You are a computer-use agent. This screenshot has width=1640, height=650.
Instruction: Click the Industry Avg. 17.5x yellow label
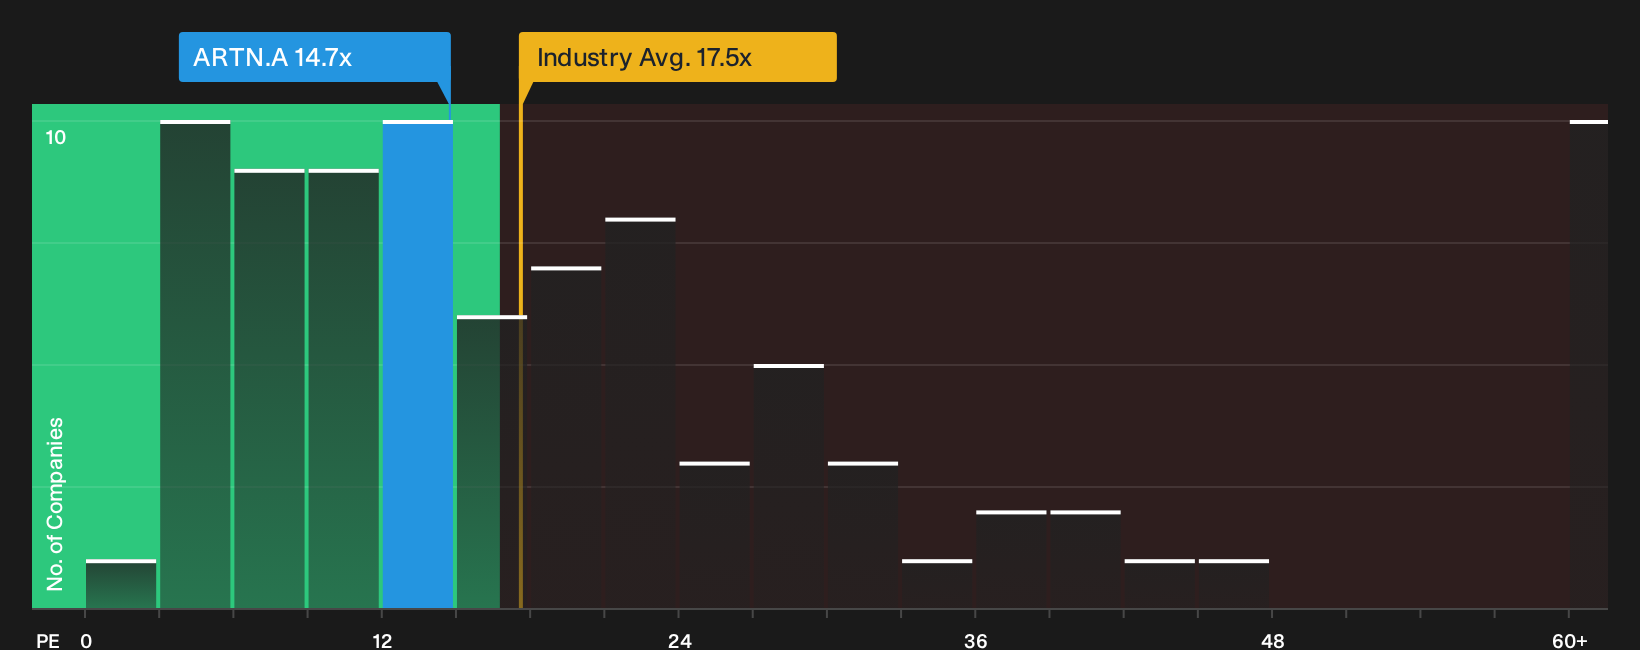click(x=677, y=57)
